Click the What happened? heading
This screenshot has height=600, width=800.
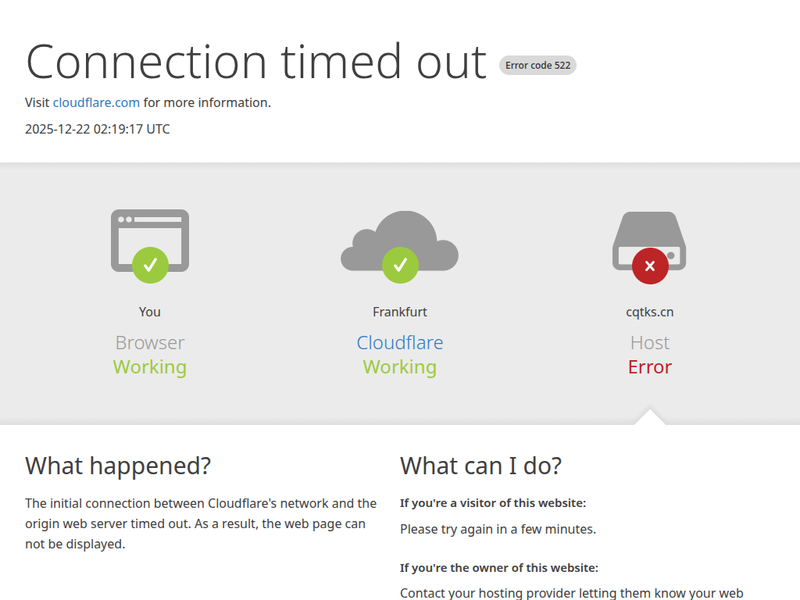[118, 465]
